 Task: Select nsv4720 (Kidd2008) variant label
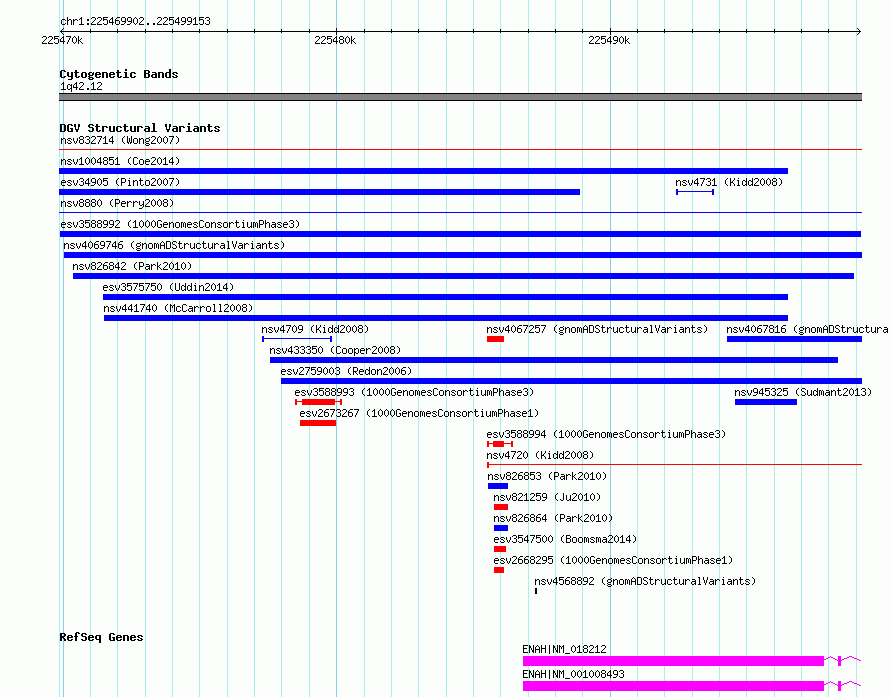click(540, 455)
